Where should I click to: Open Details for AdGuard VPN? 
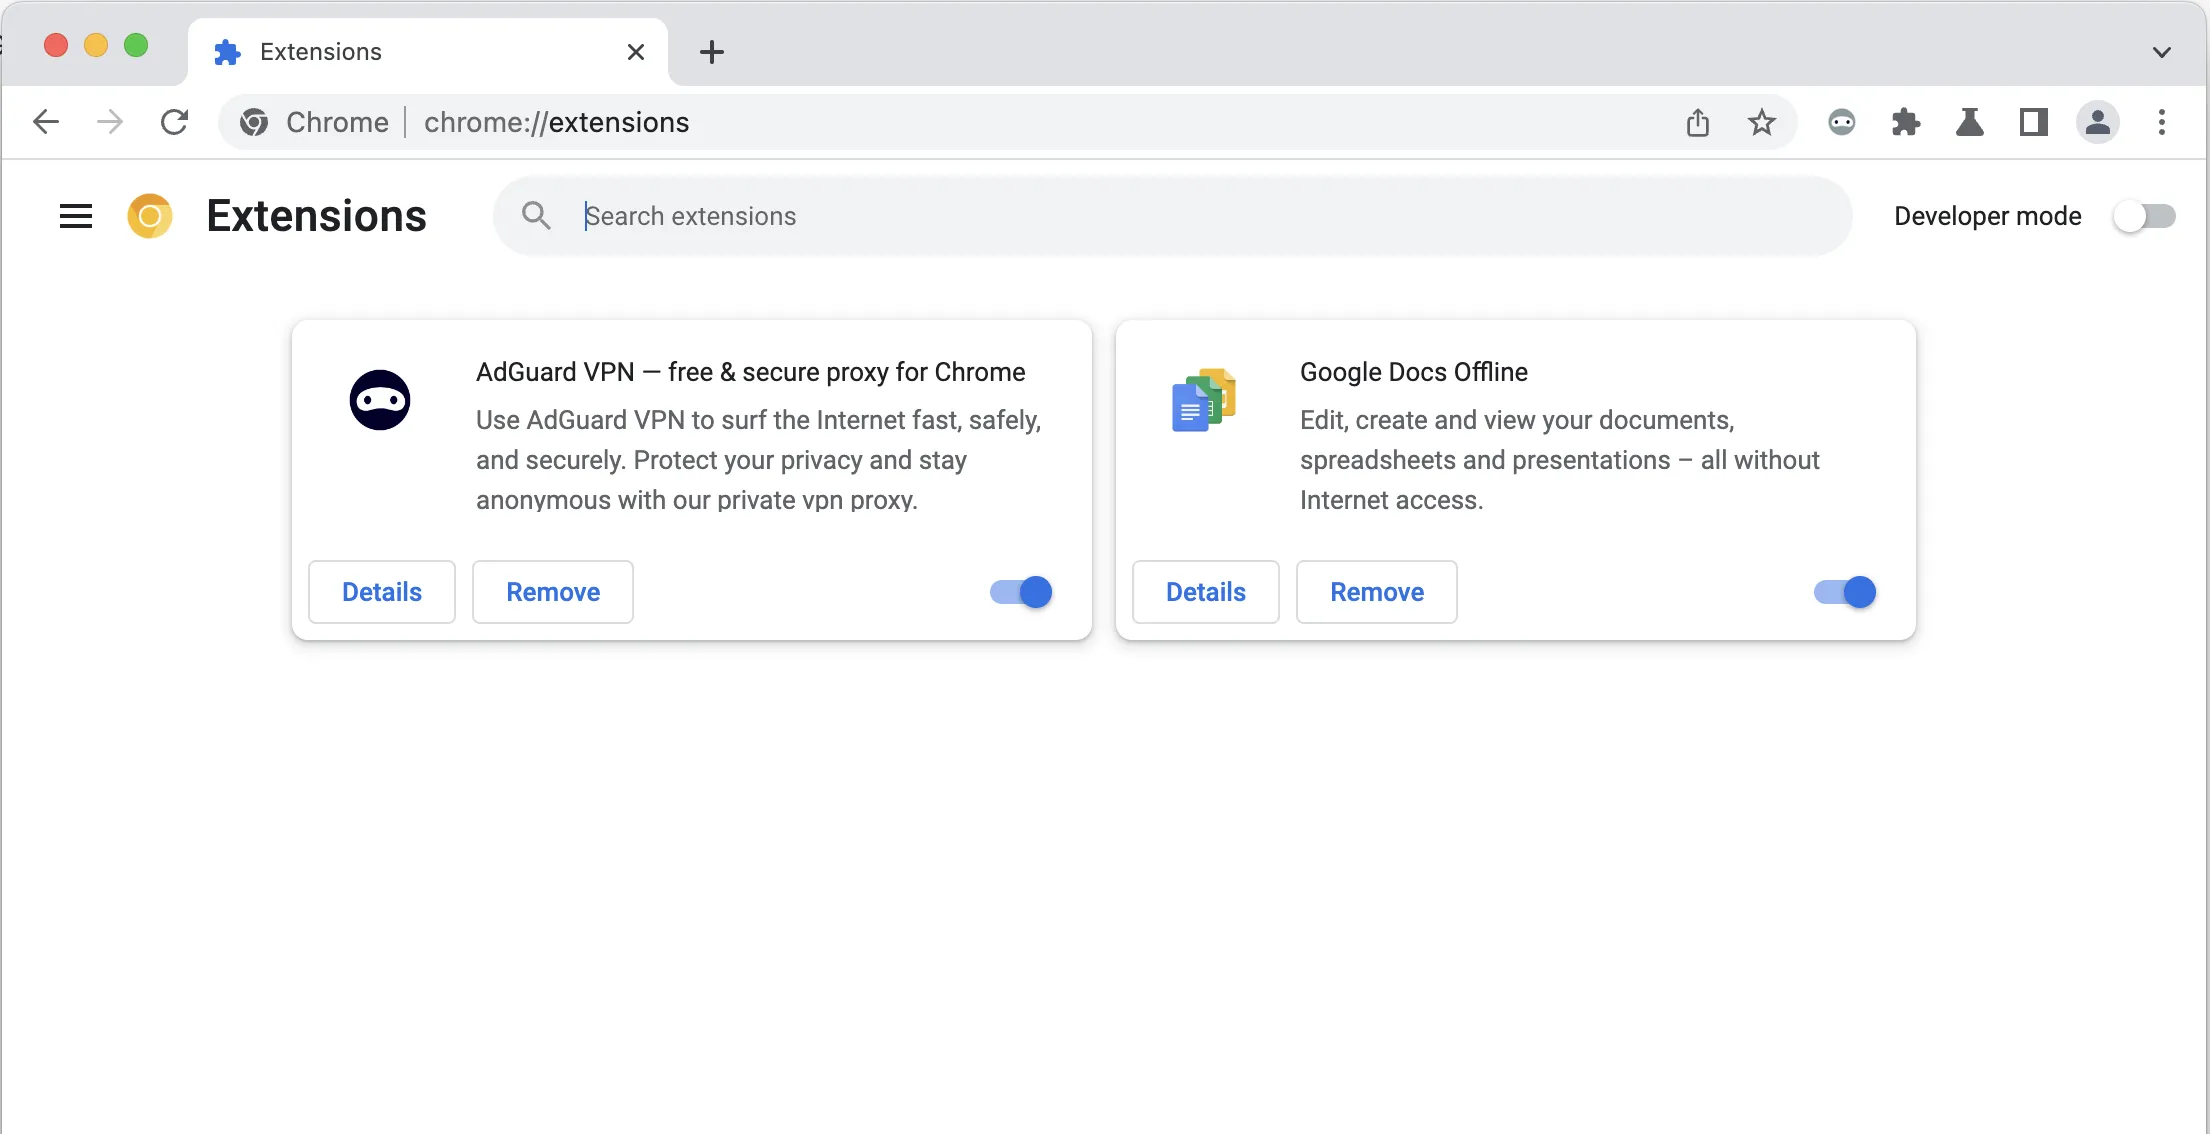[382, 592]
